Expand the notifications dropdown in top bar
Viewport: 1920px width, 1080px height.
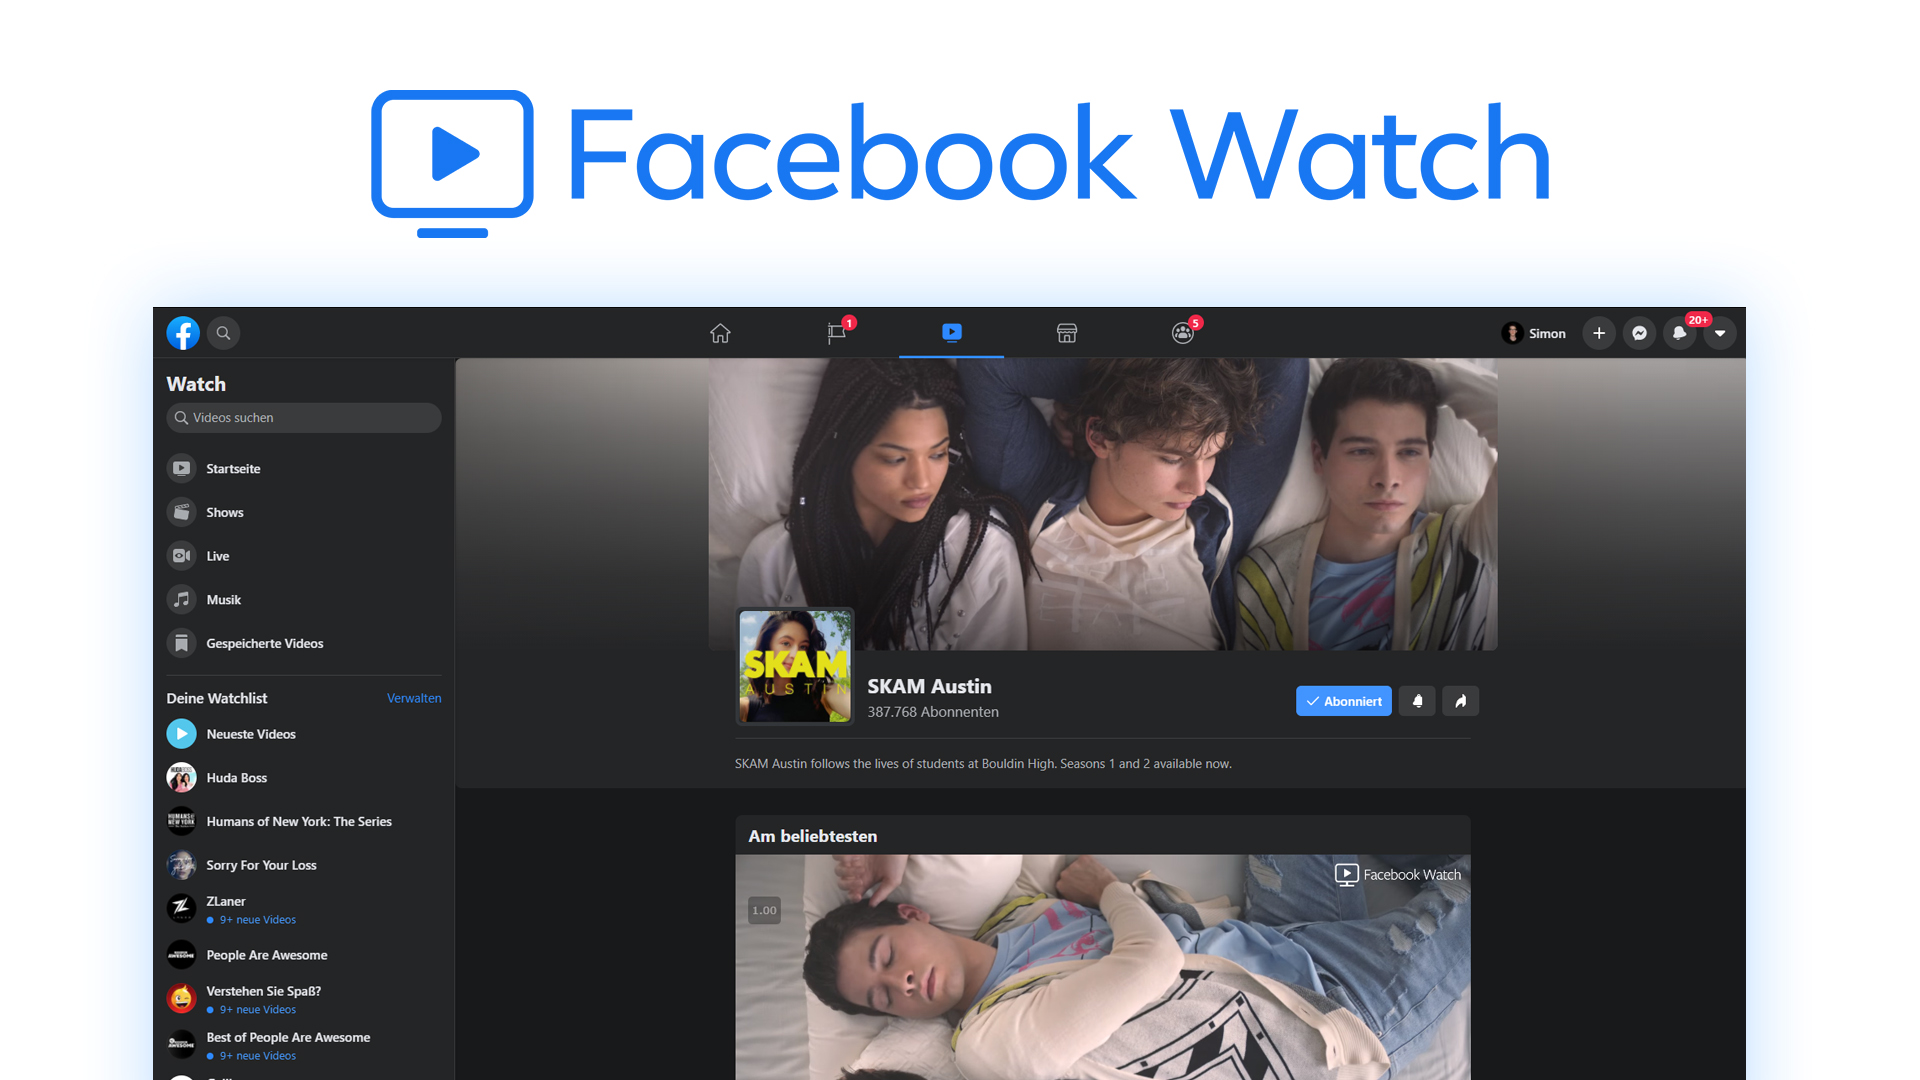coord(1679,332)
